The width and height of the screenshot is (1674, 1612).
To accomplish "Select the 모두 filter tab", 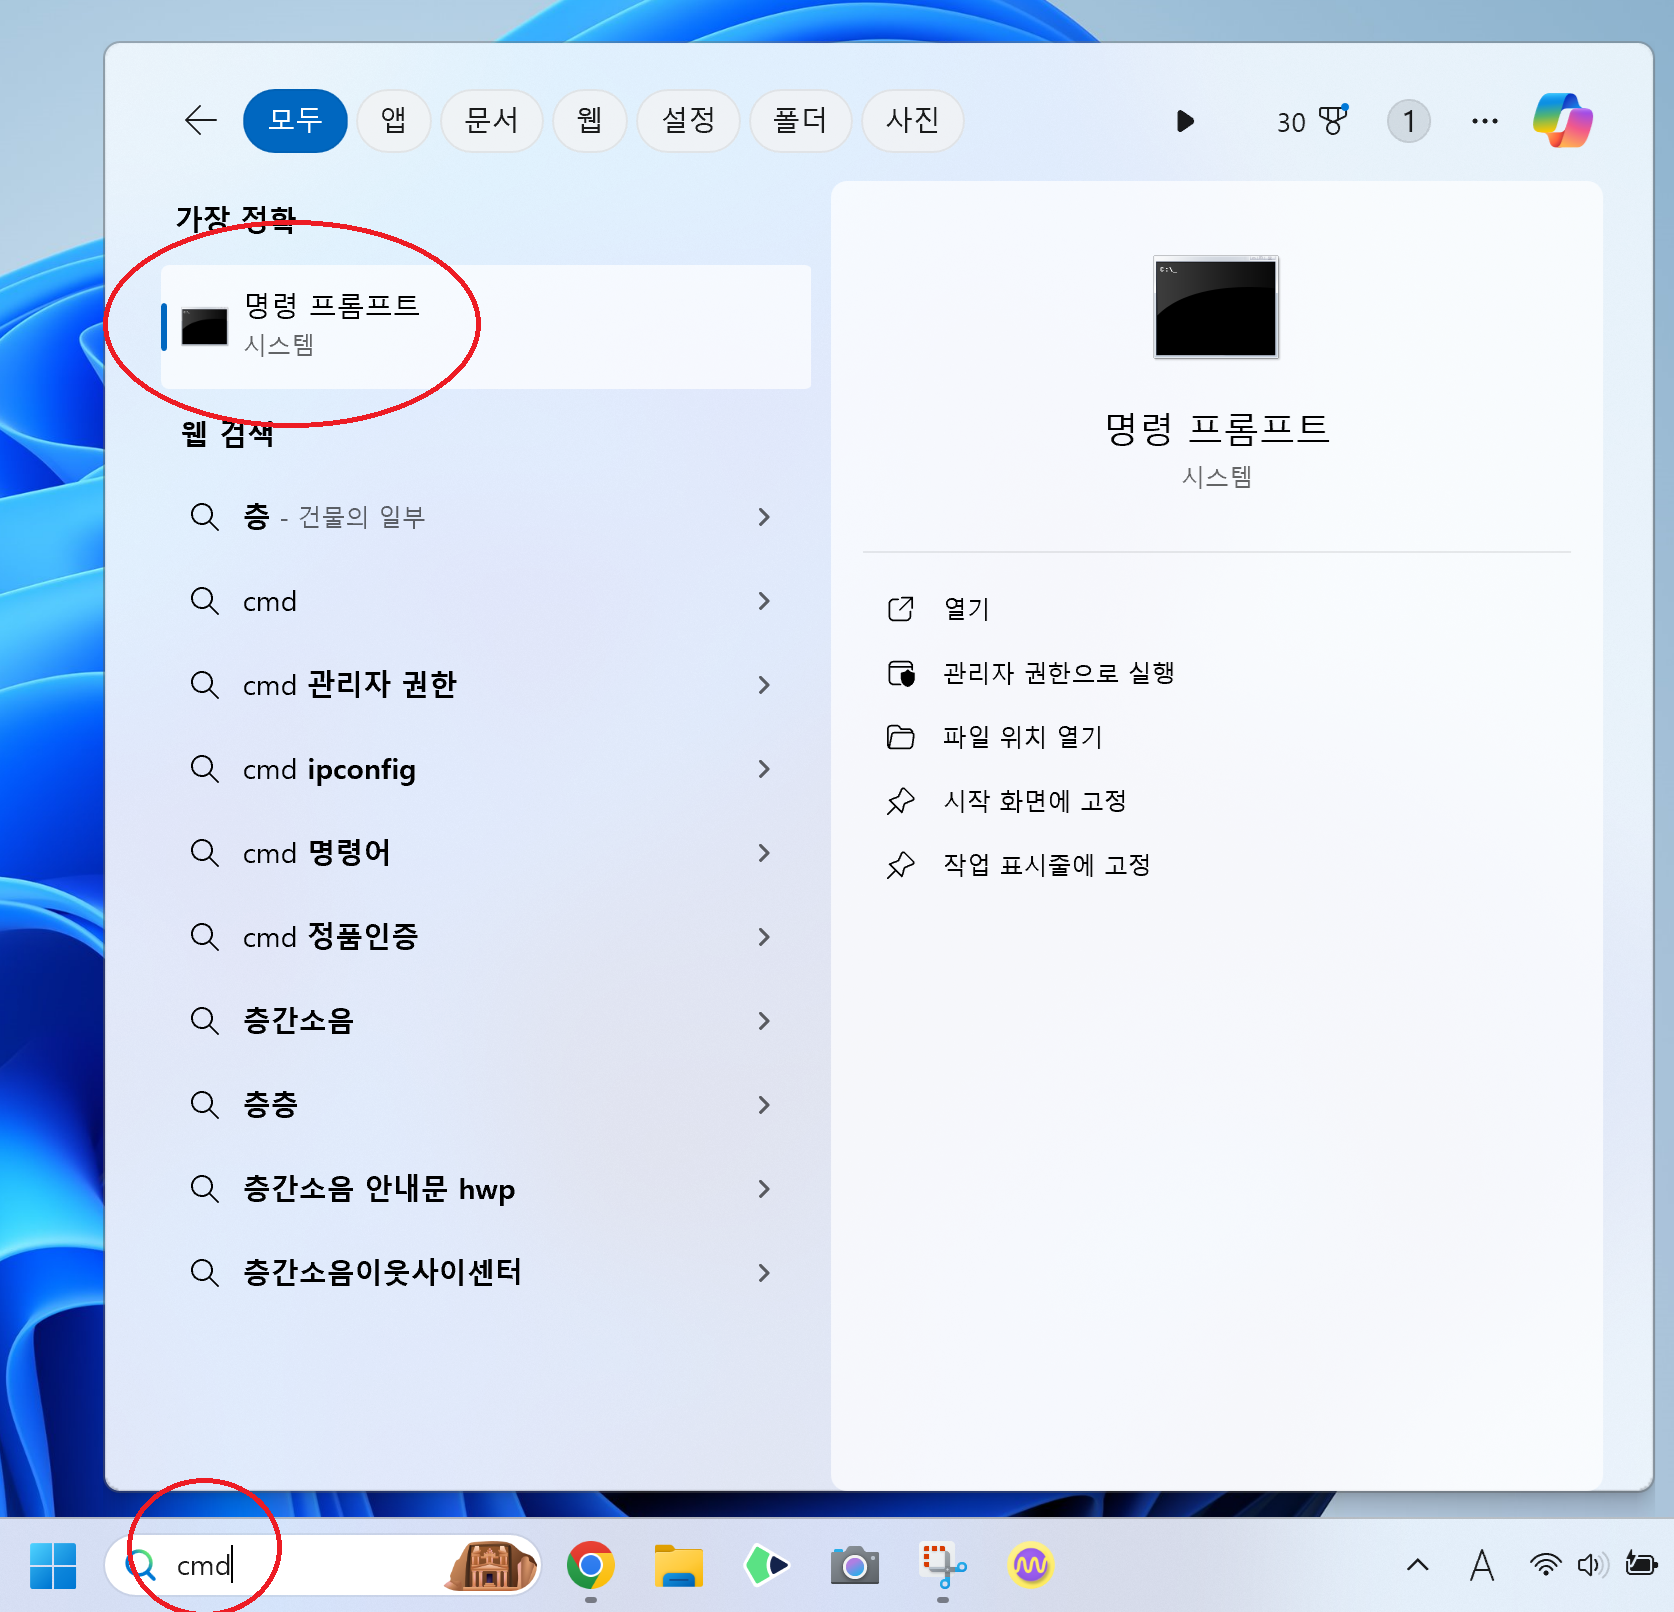I will click(x=295, y=121).
